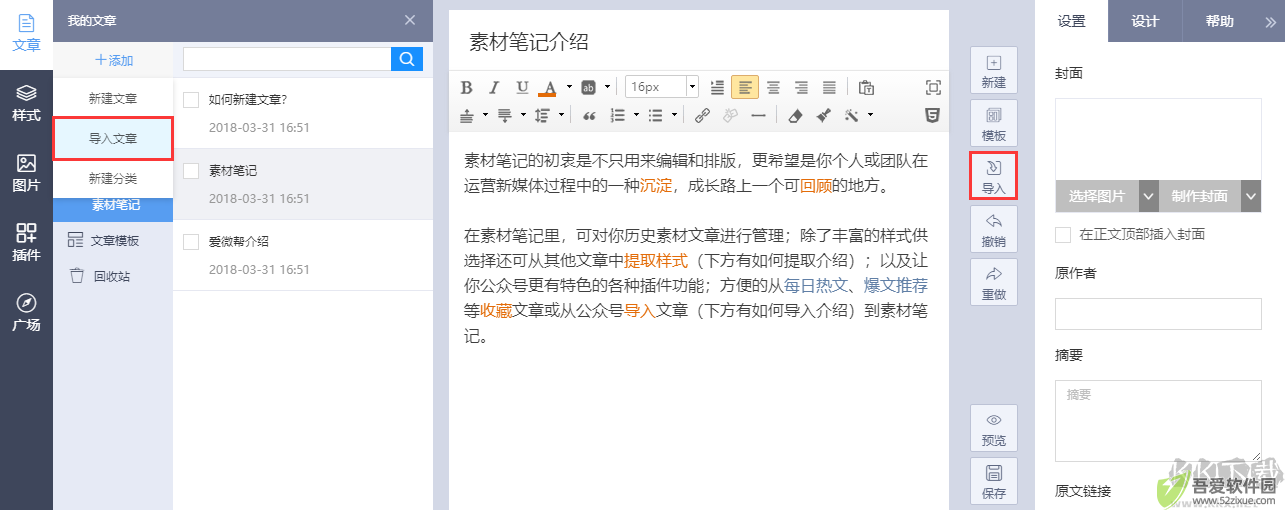
Task: Insert a blockquote
Action: click(x=589, y=115)
